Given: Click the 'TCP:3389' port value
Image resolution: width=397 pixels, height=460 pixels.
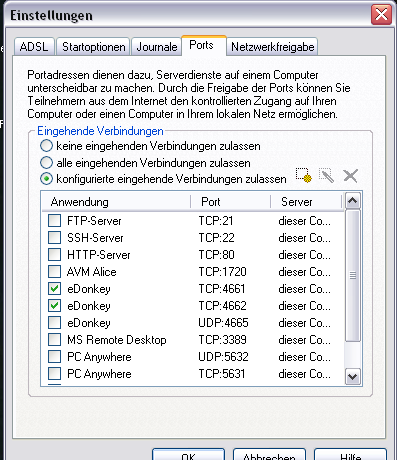Looking at the screenshot, I should tap(222, 340).
